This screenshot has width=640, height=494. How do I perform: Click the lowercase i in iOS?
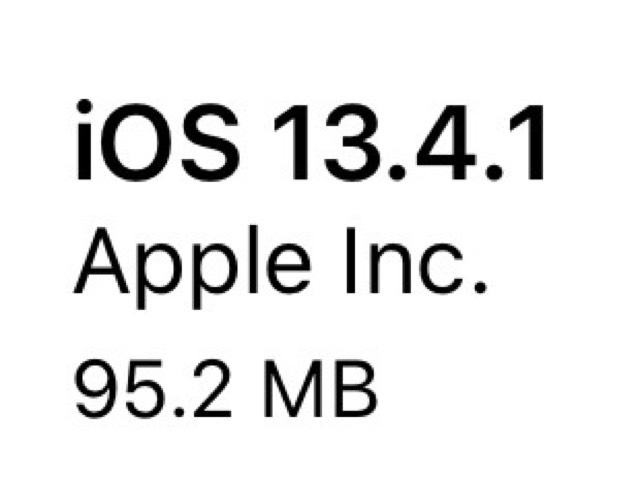pyautogui.click(x=84, y=140)
